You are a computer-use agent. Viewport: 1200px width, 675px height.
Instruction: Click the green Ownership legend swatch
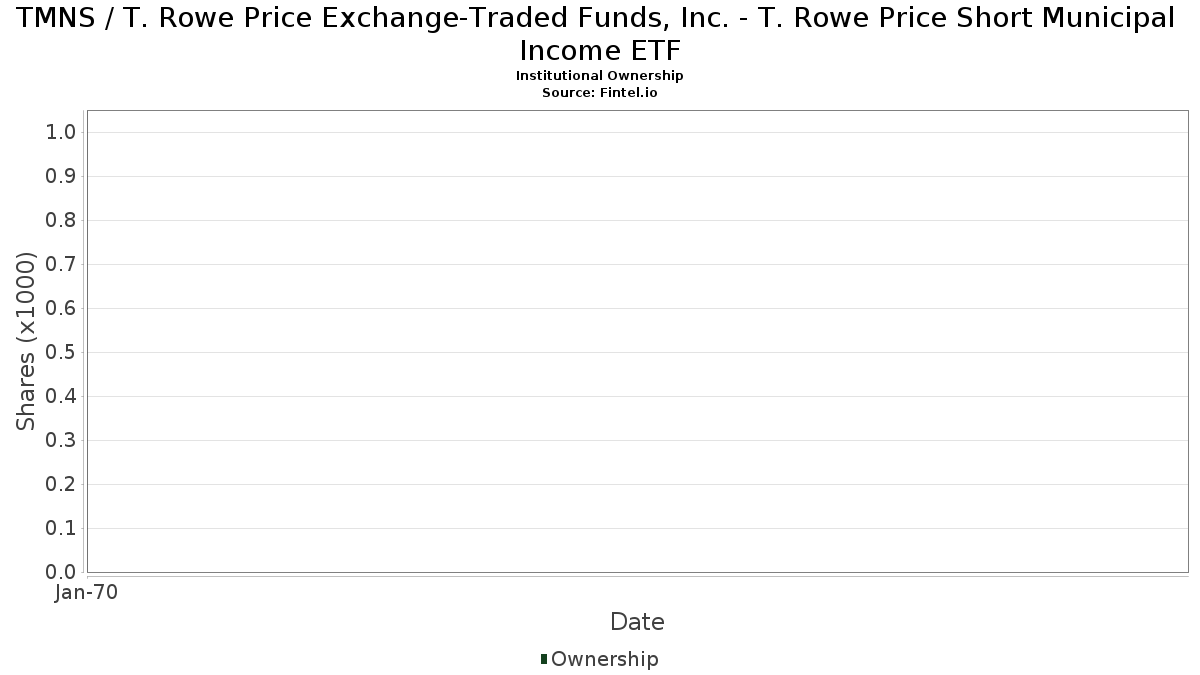click(544, 659)
